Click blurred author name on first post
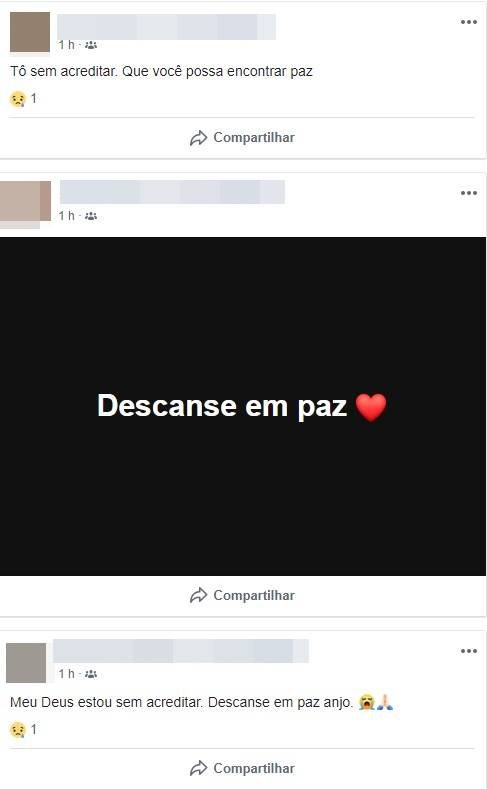The width and height of the screenshot is (487, 789). (x=167, y=27)
